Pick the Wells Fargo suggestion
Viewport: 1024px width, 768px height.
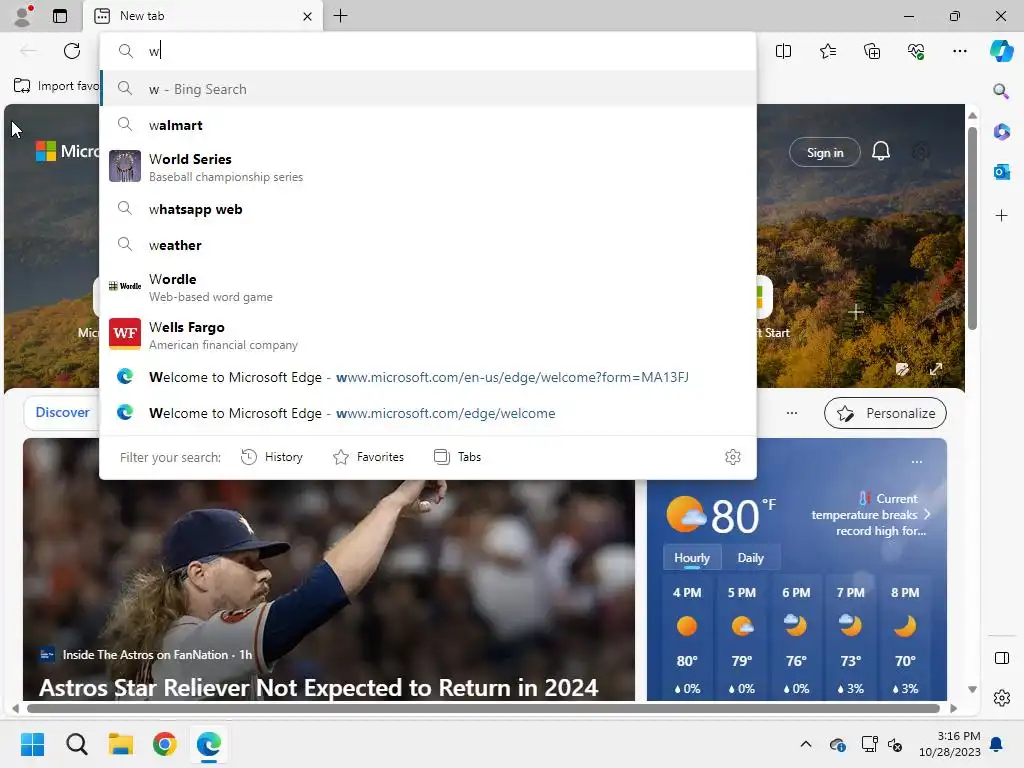[428, 335]
